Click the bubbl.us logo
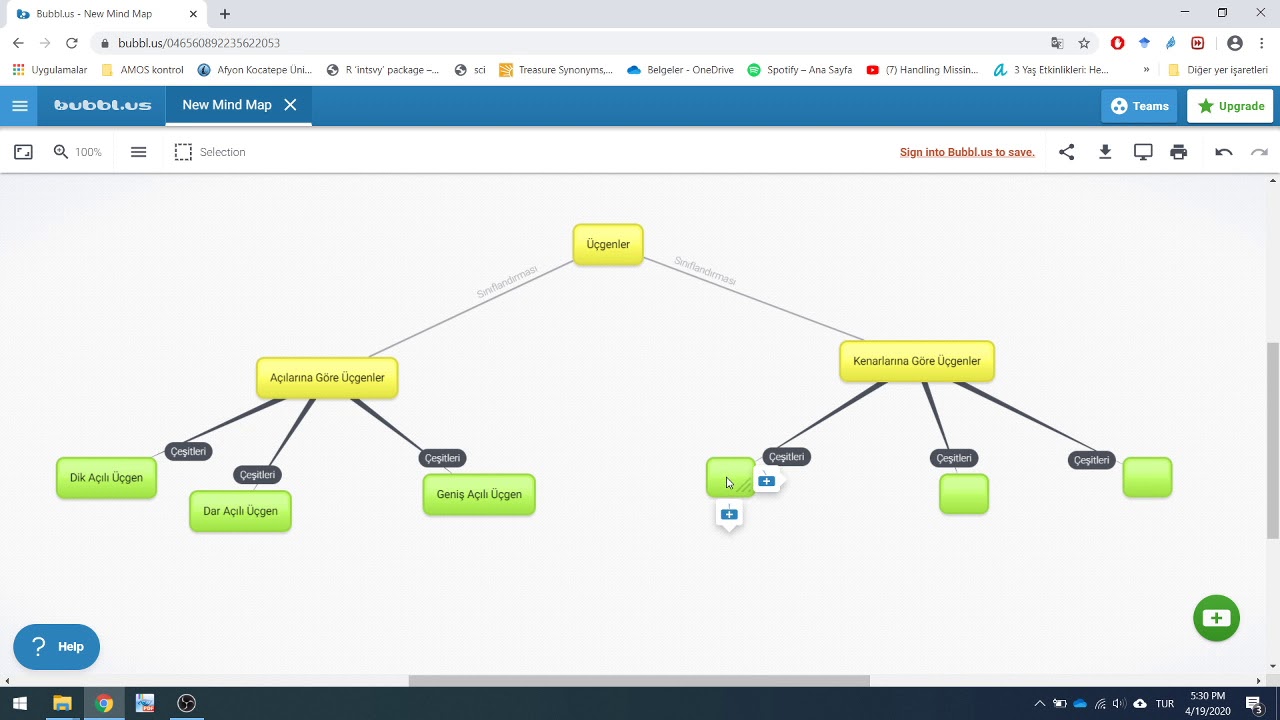Viewport: 1280px width, 720px height. (x=102, y=105)
